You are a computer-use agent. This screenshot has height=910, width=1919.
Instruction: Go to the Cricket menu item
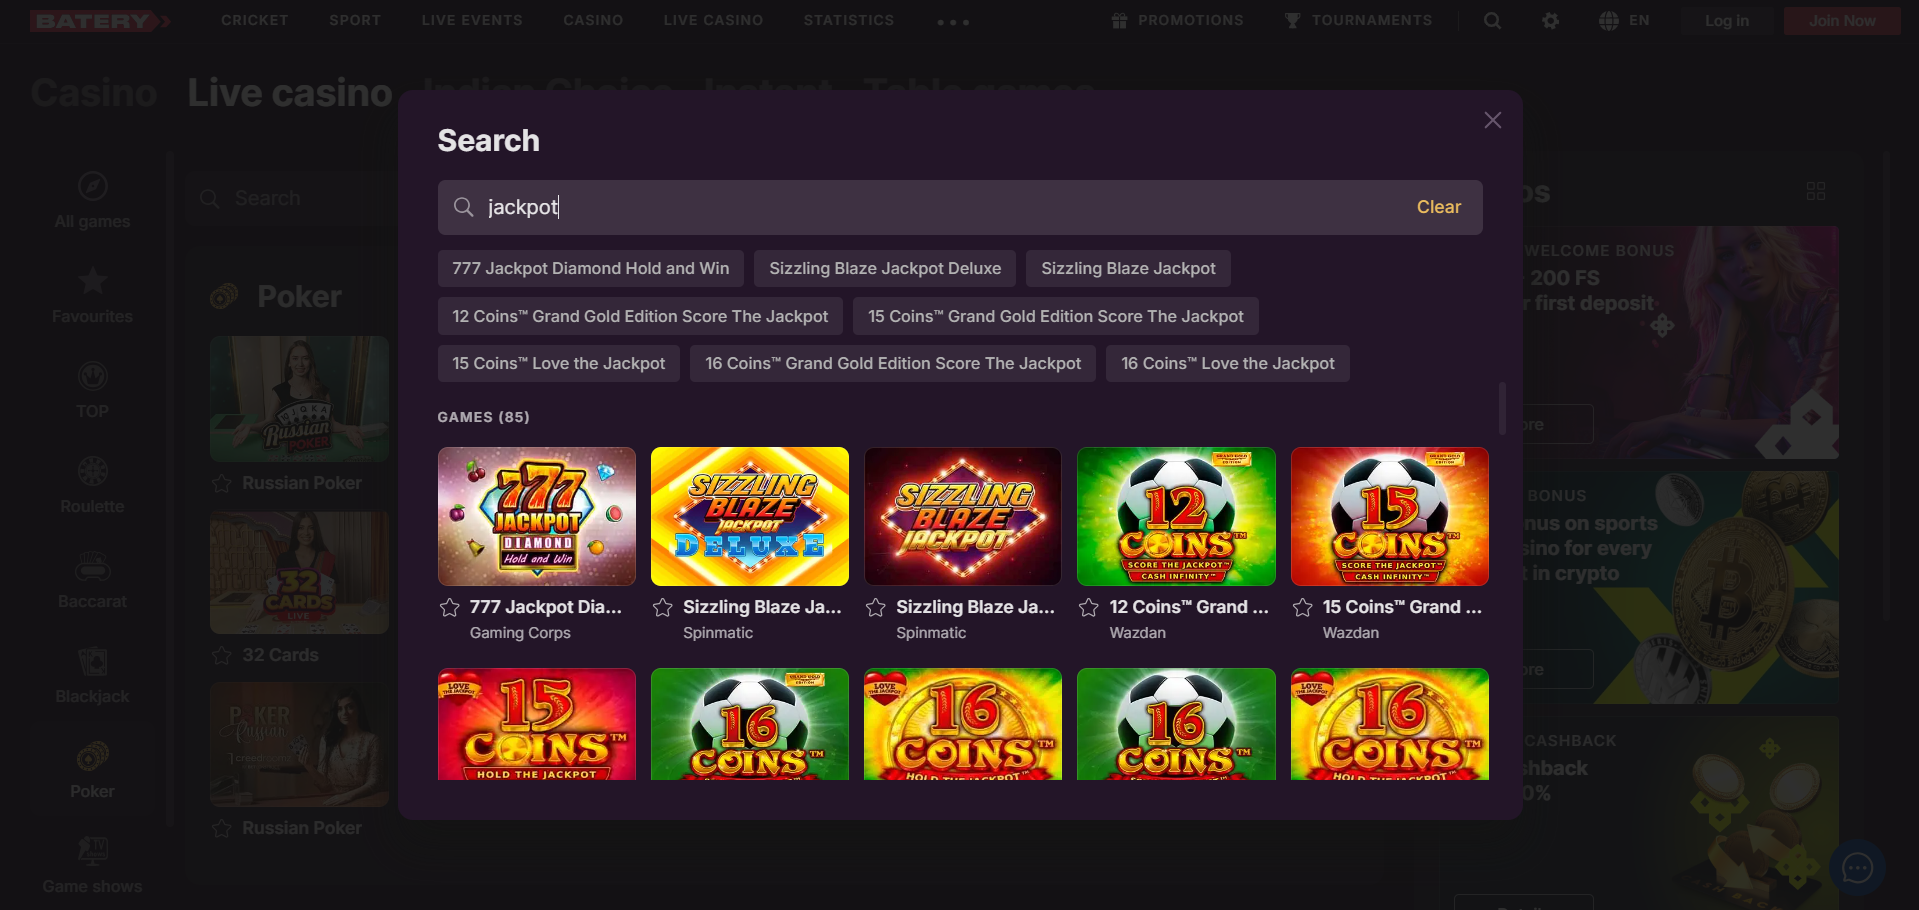coord(254,21)
